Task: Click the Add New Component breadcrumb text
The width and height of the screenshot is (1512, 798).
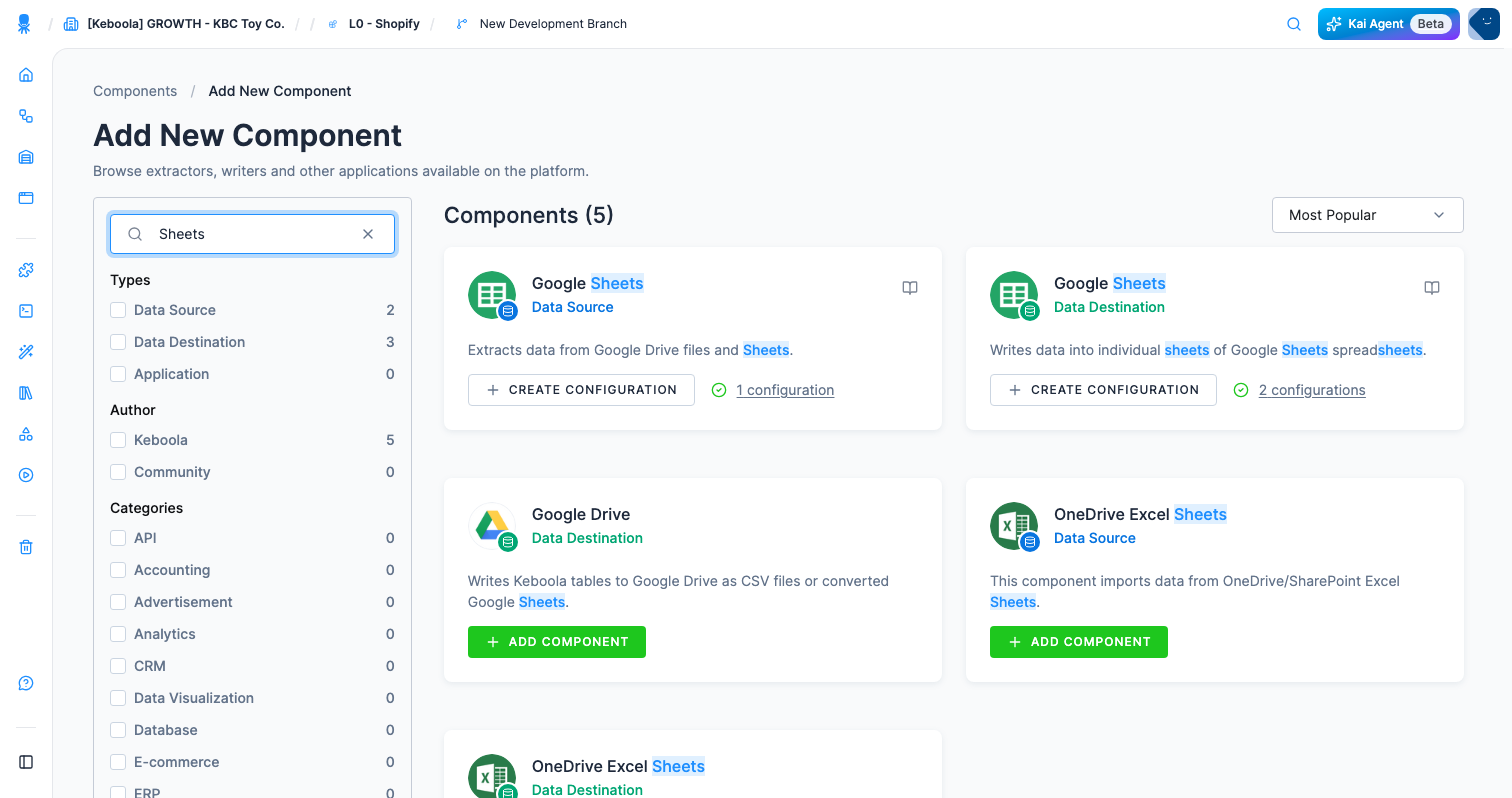Action: coord(280,91)
